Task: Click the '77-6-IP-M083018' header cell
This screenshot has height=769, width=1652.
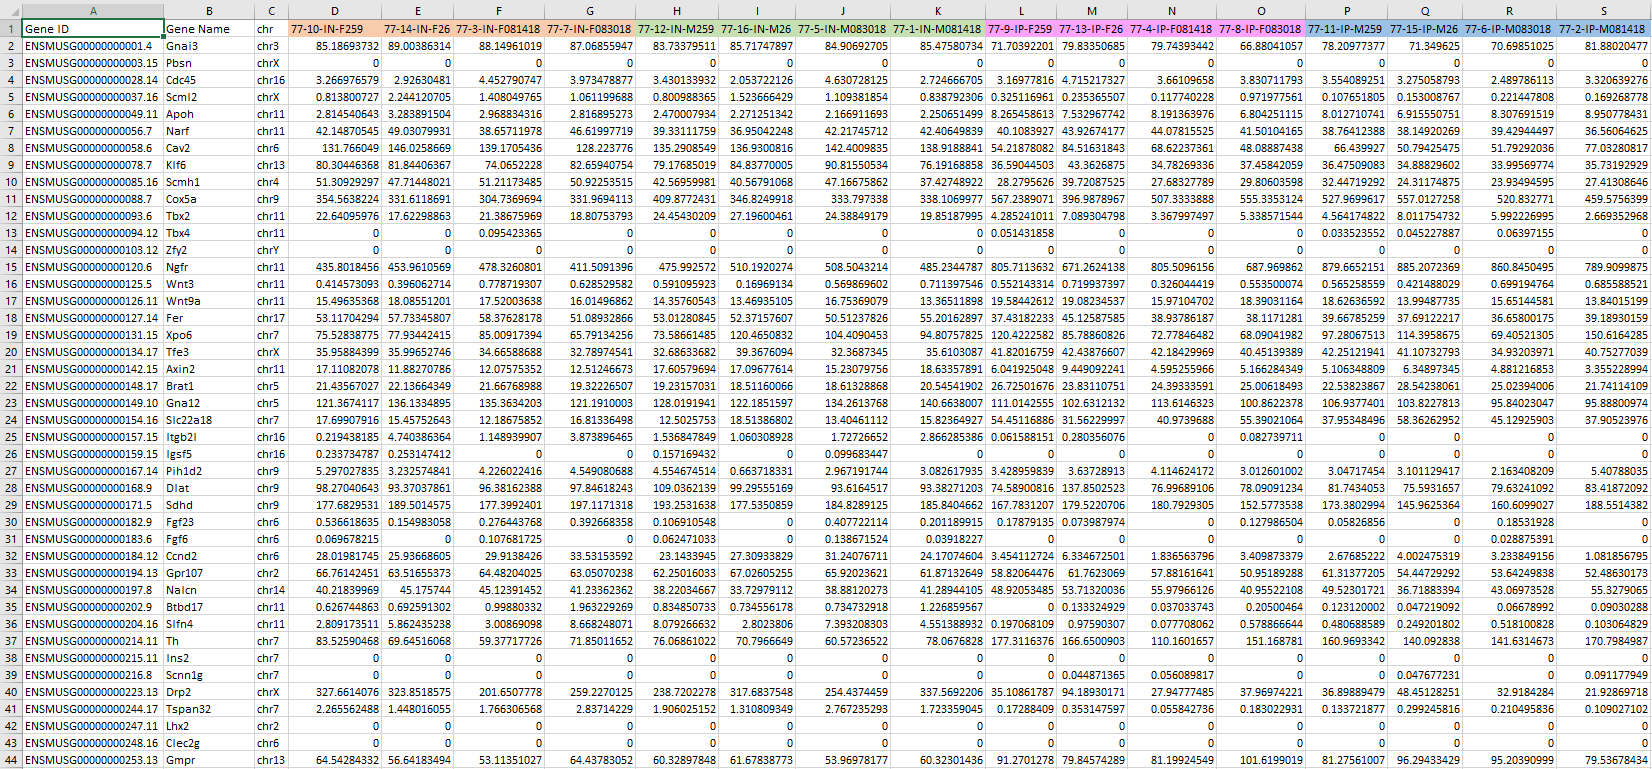Action: coord(1510,29)
